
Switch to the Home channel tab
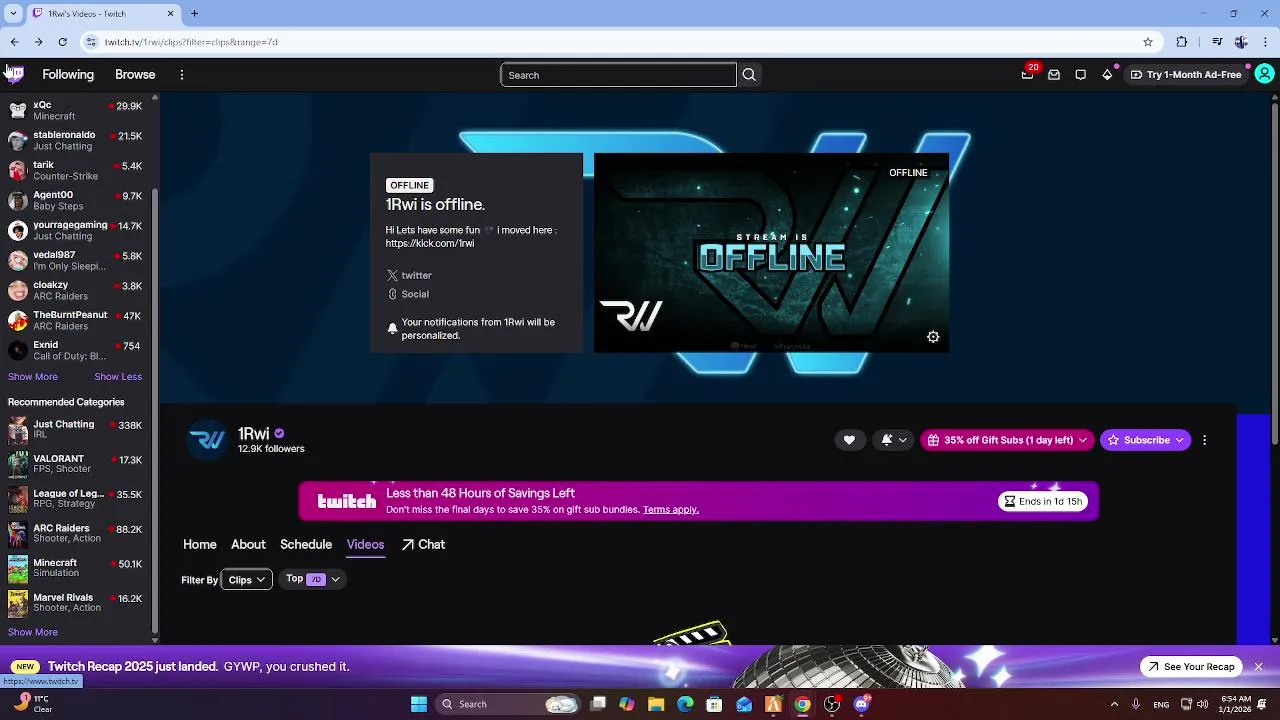tap(200, 545)
